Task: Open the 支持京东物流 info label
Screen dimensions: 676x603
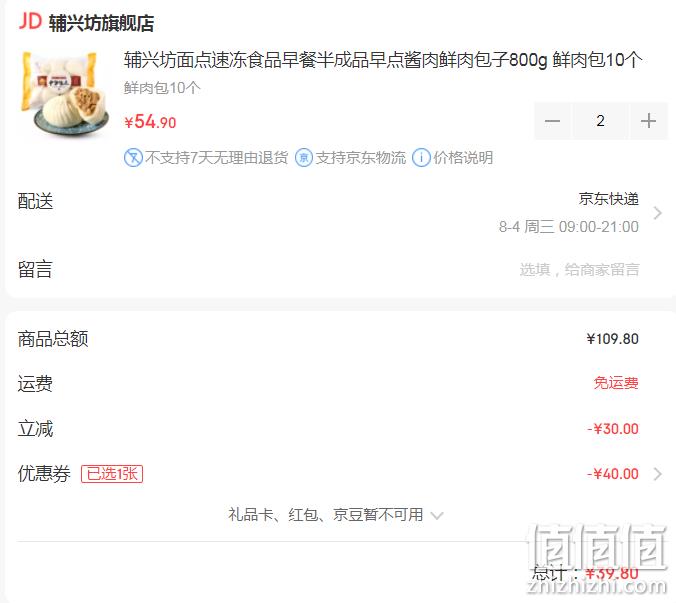Action: (x=361, y=158)
